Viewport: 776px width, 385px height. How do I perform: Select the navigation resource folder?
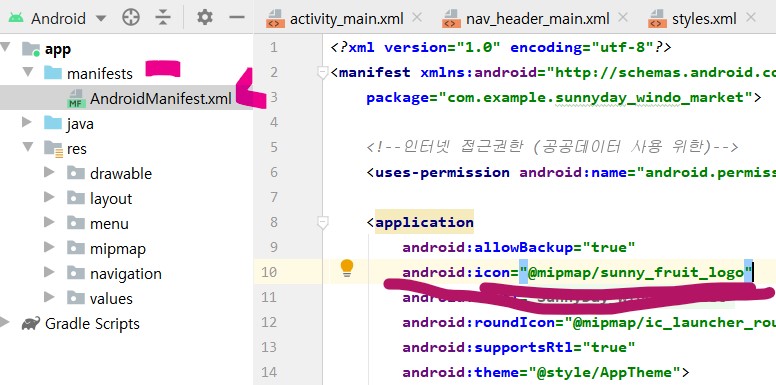coord(126,274)
